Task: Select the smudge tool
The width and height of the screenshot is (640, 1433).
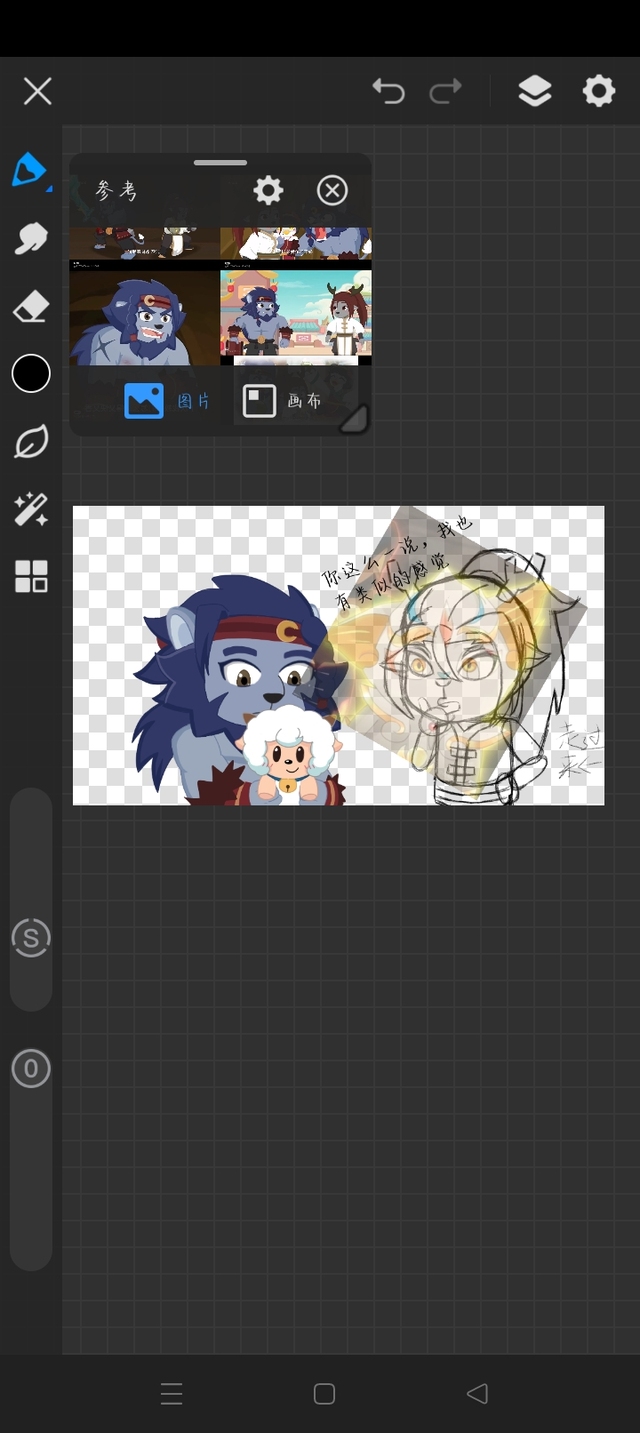Action: [30, 239]
